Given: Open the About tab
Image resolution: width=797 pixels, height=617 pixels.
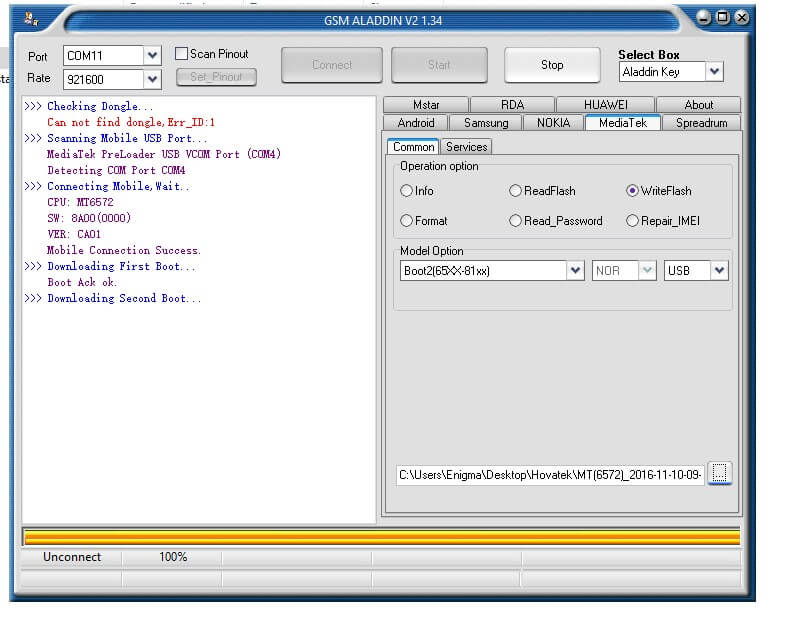Looking at the screenshot, I should point(699,105).
